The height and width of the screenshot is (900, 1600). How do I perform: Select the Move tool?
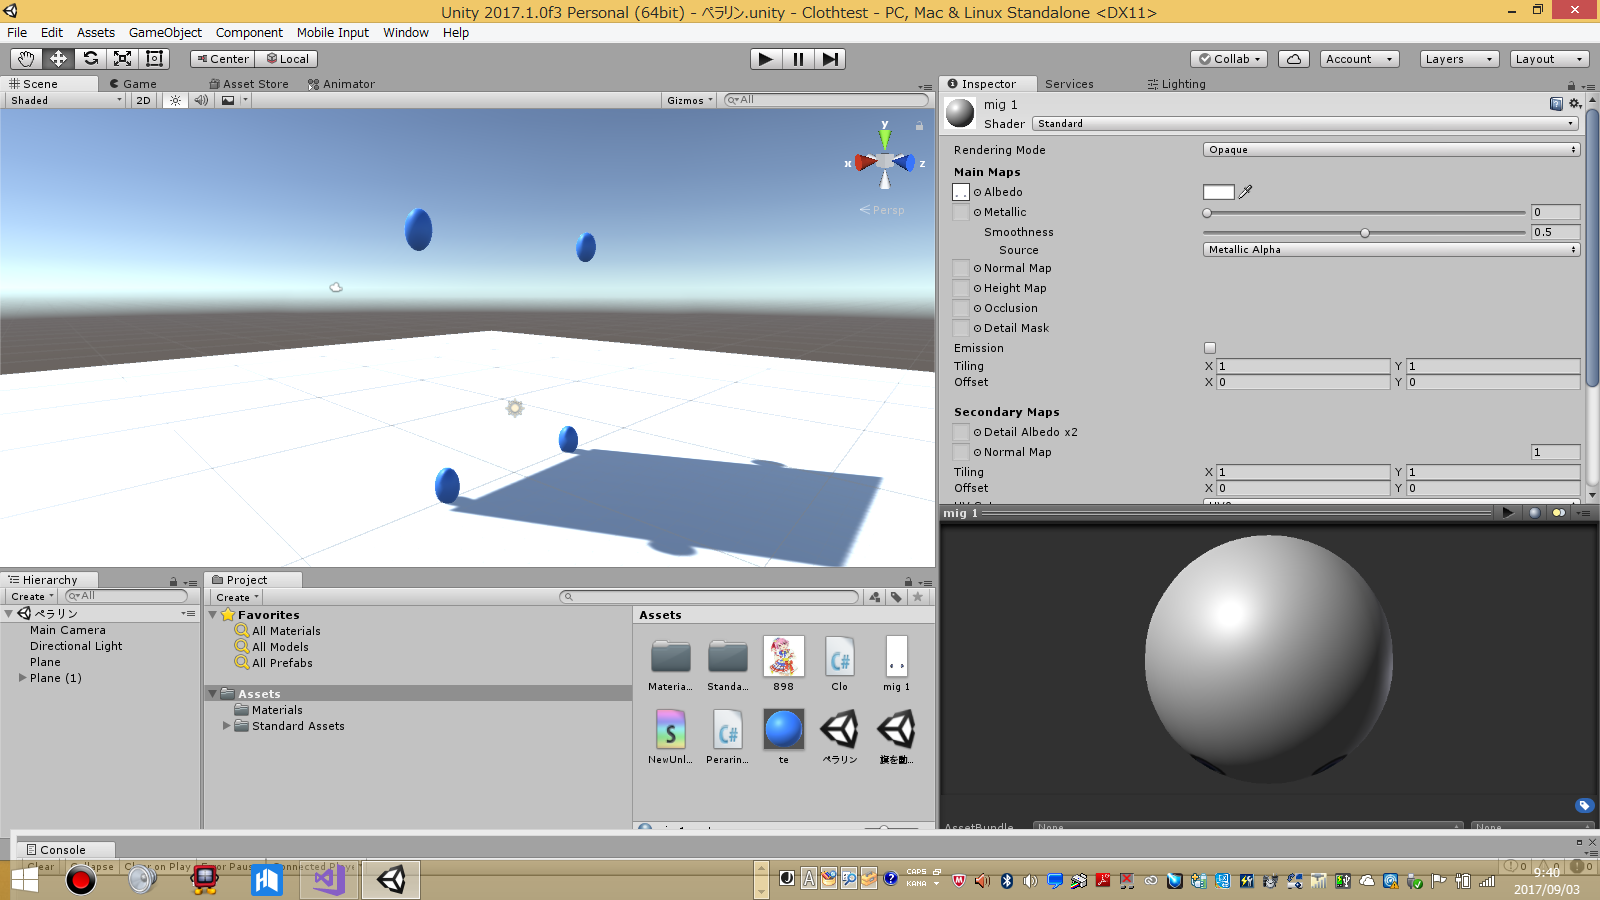(59, 59)
